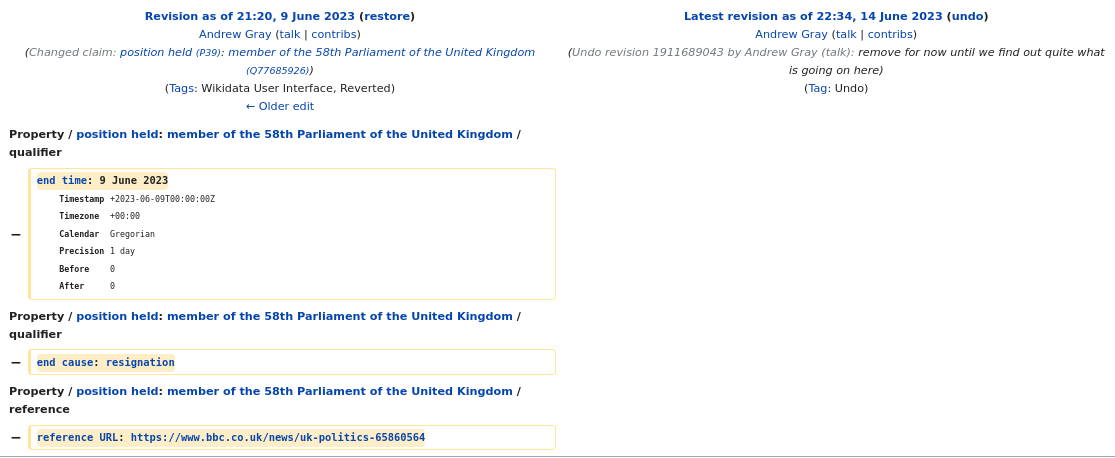Open the BBC news reference URL
1115x458 pixels.
[277, 437]
